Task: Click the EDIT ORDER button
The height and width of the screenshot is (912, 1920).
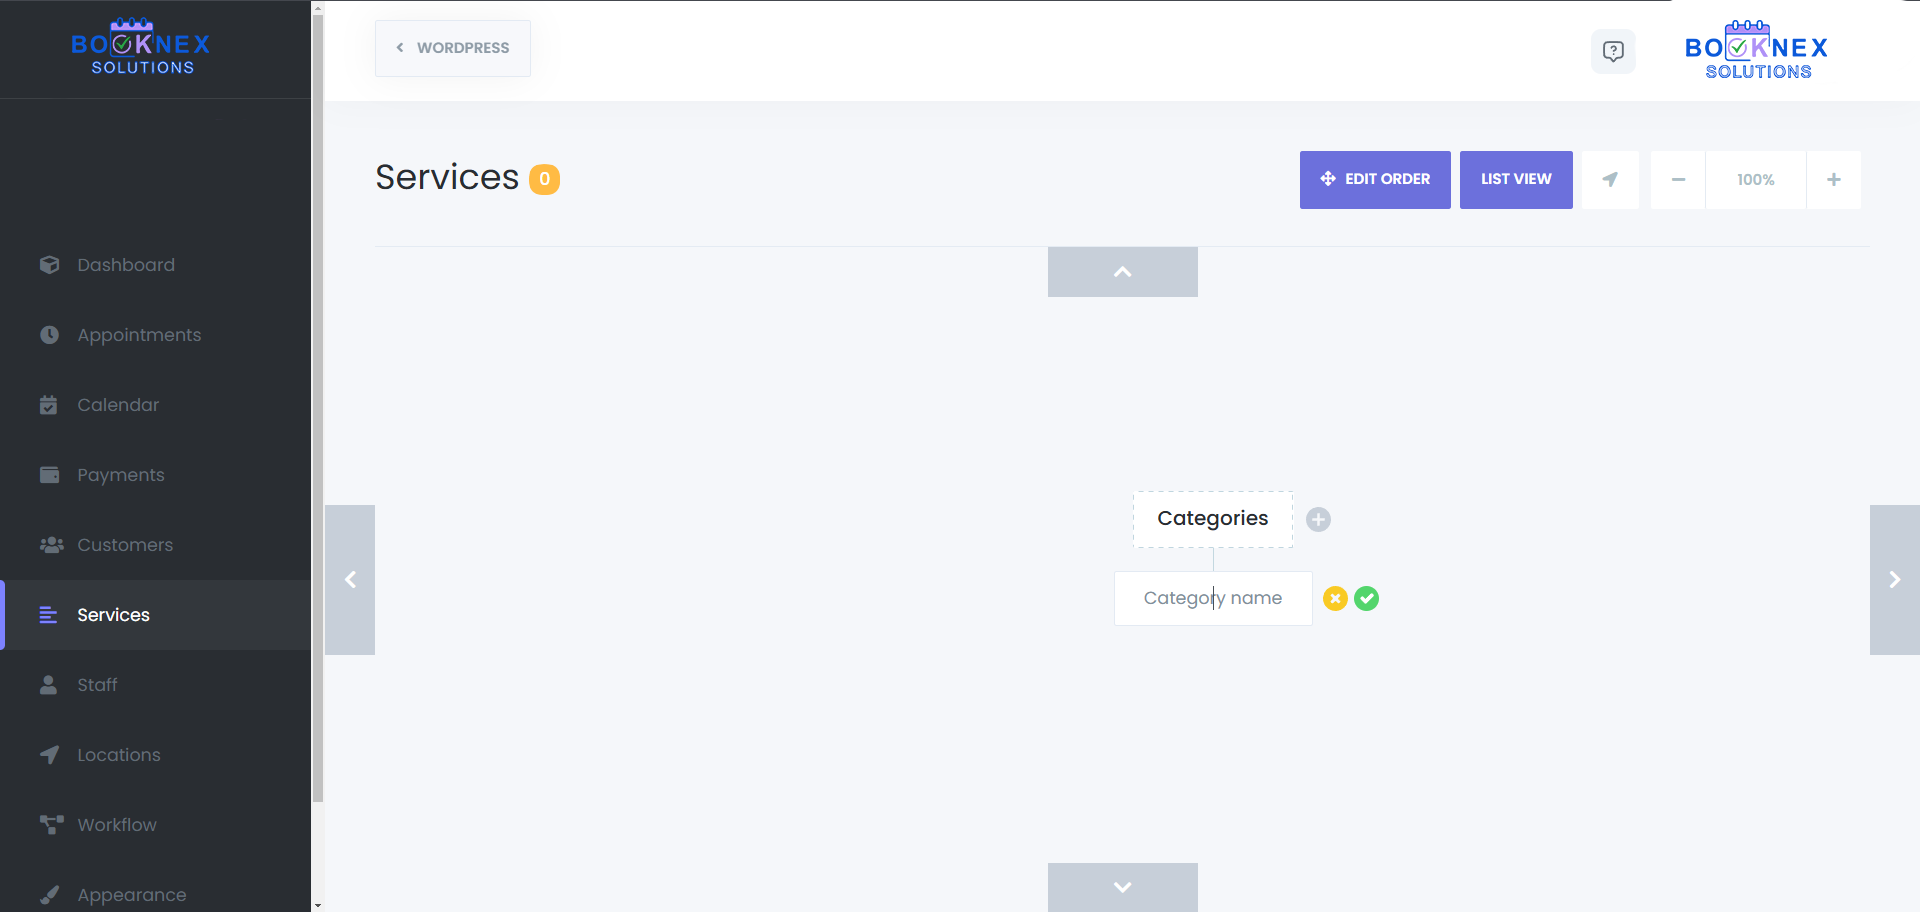Action: [1375, 179]
